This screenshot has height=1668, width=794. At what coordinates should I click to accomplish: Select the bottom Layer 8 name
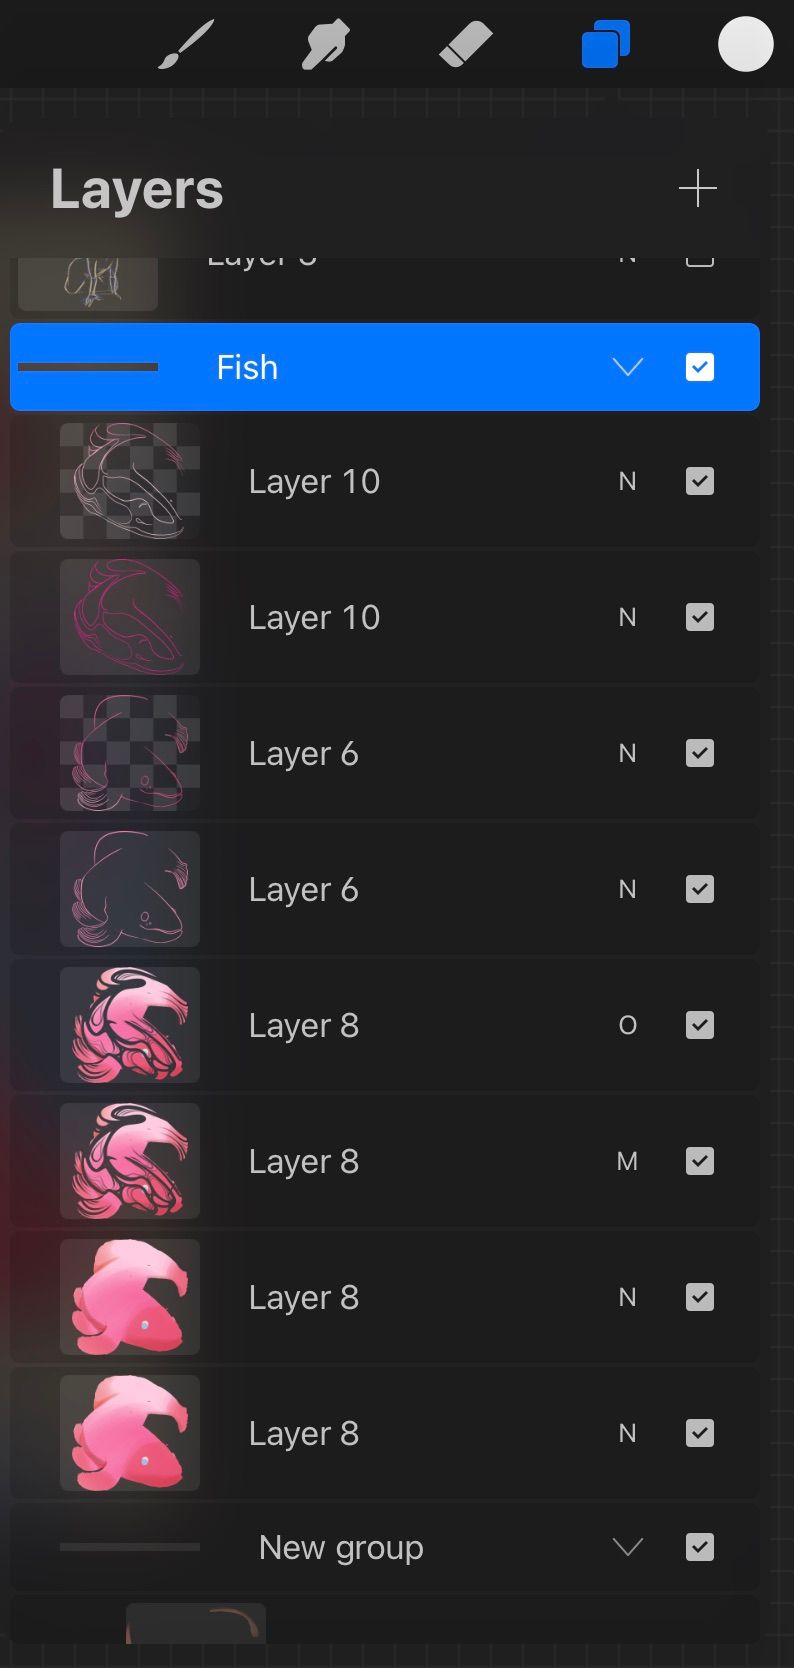304,1434
